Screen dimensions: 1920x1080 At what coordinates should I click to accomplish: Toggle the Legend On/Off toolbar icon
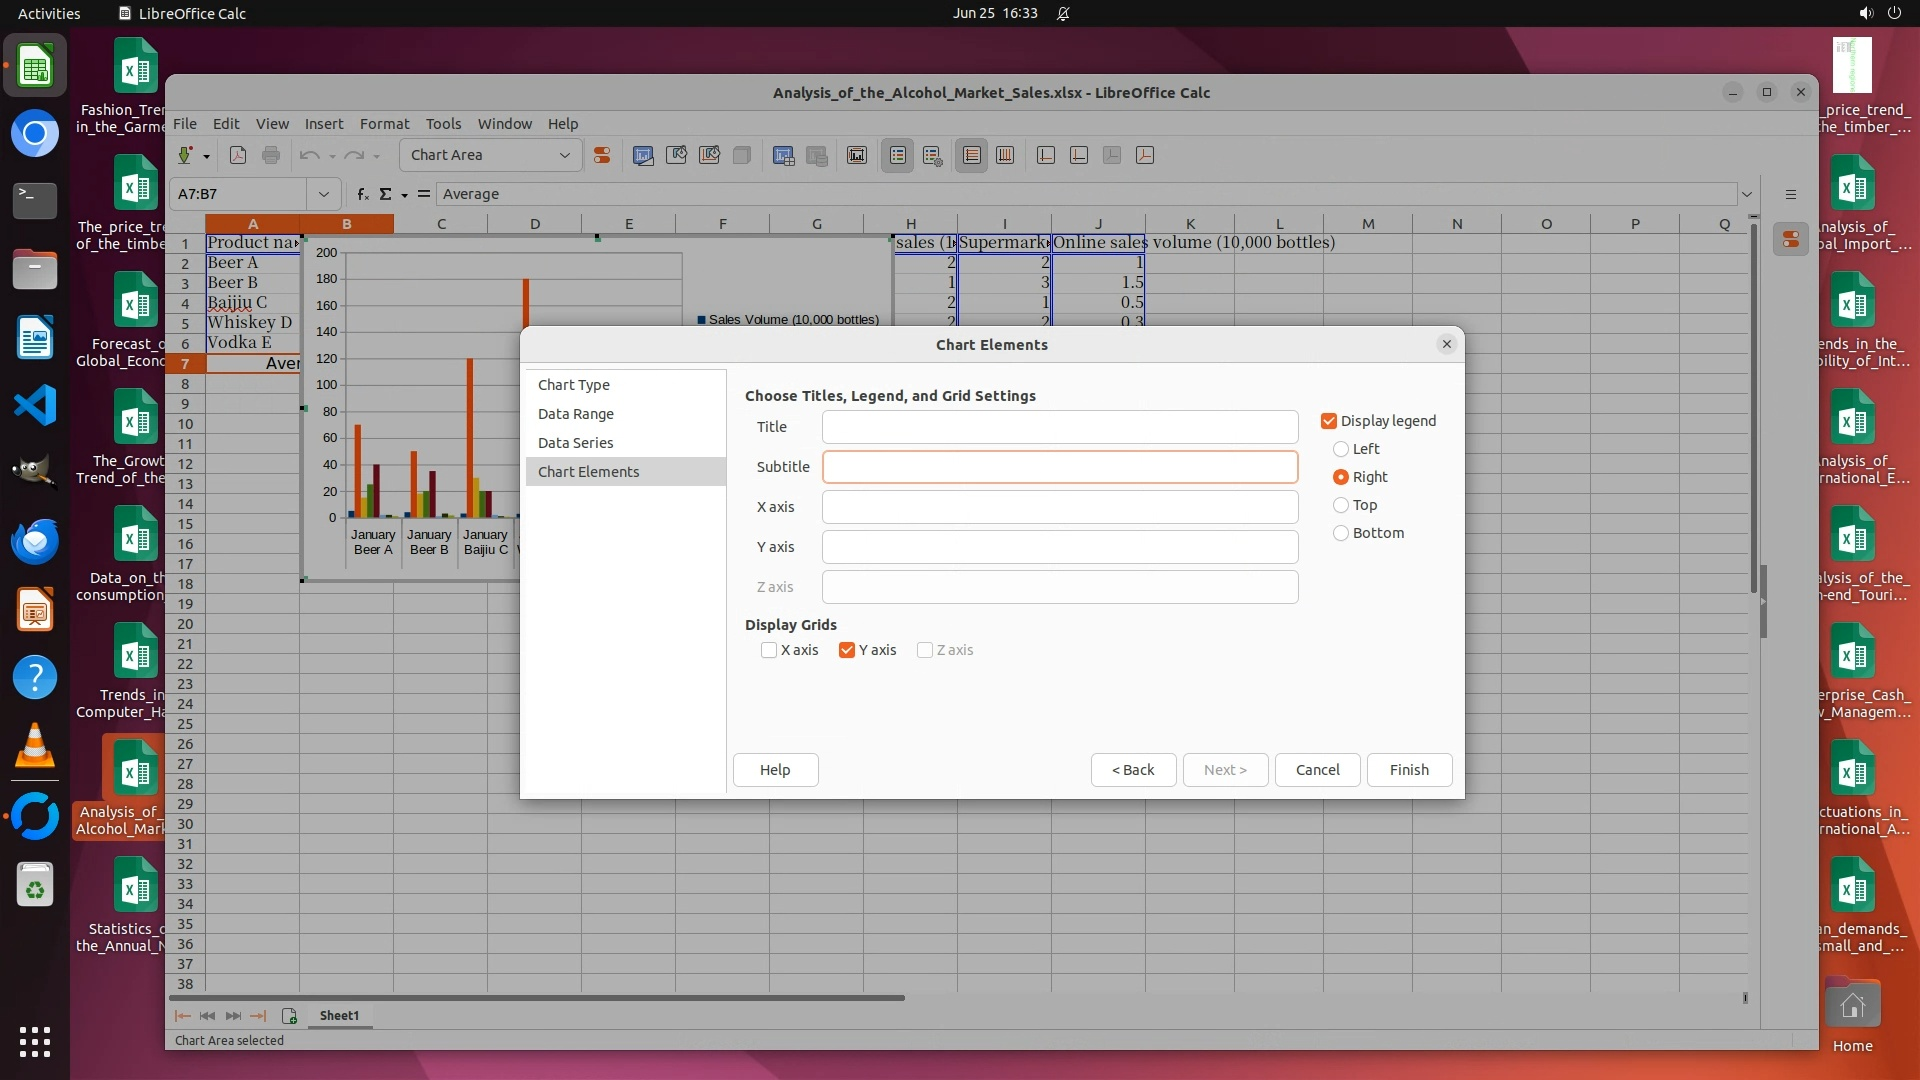tap(898, 155)
